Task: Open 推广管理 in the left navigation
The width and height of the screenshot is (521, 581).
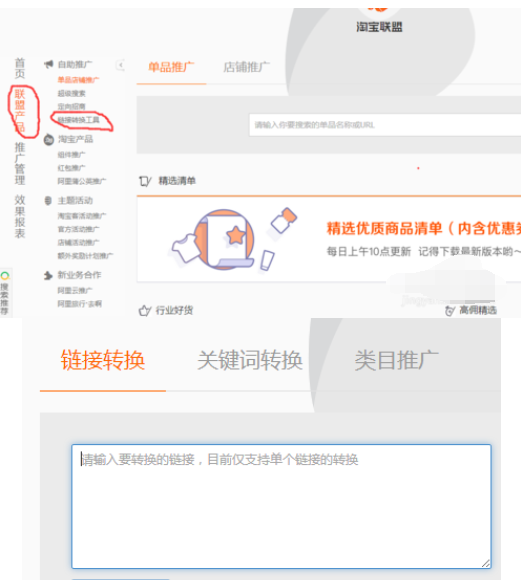Action: (x=20, y=164)
